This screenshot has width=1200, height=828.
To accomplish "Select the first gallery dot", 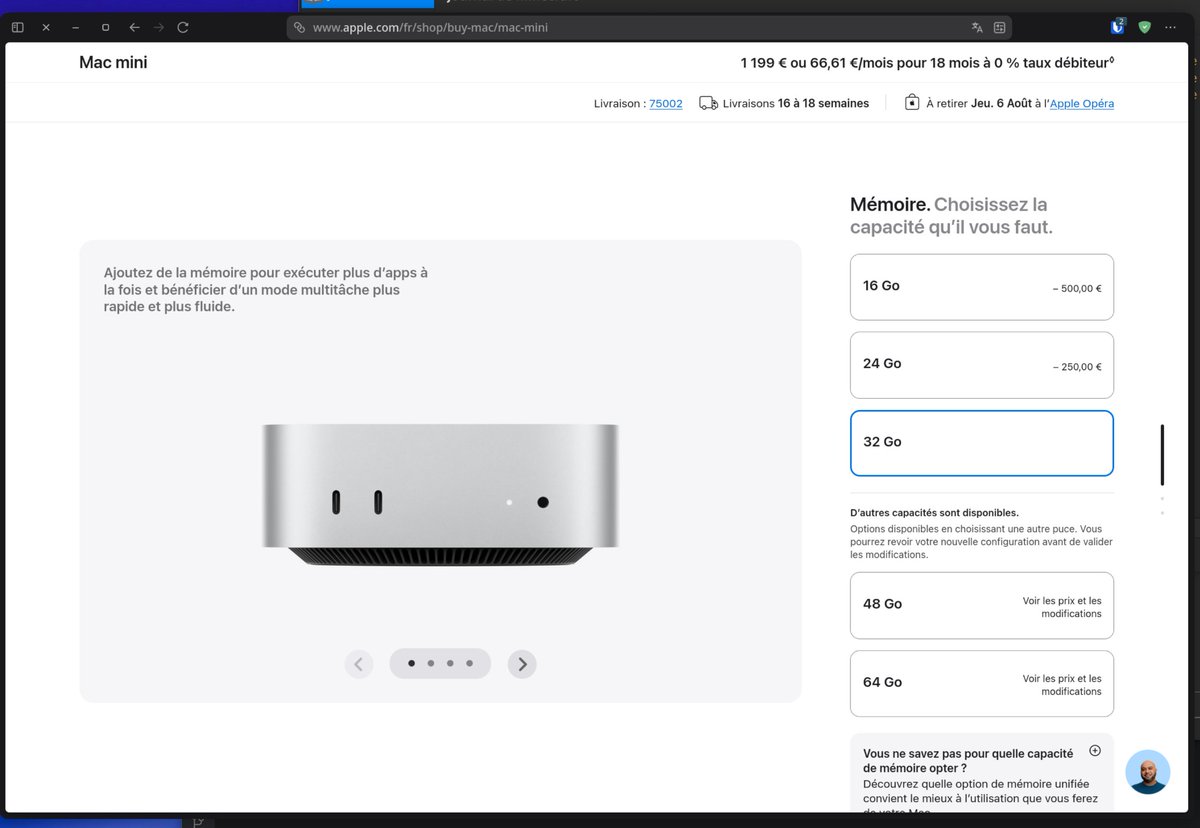I will tap(411, 664).
